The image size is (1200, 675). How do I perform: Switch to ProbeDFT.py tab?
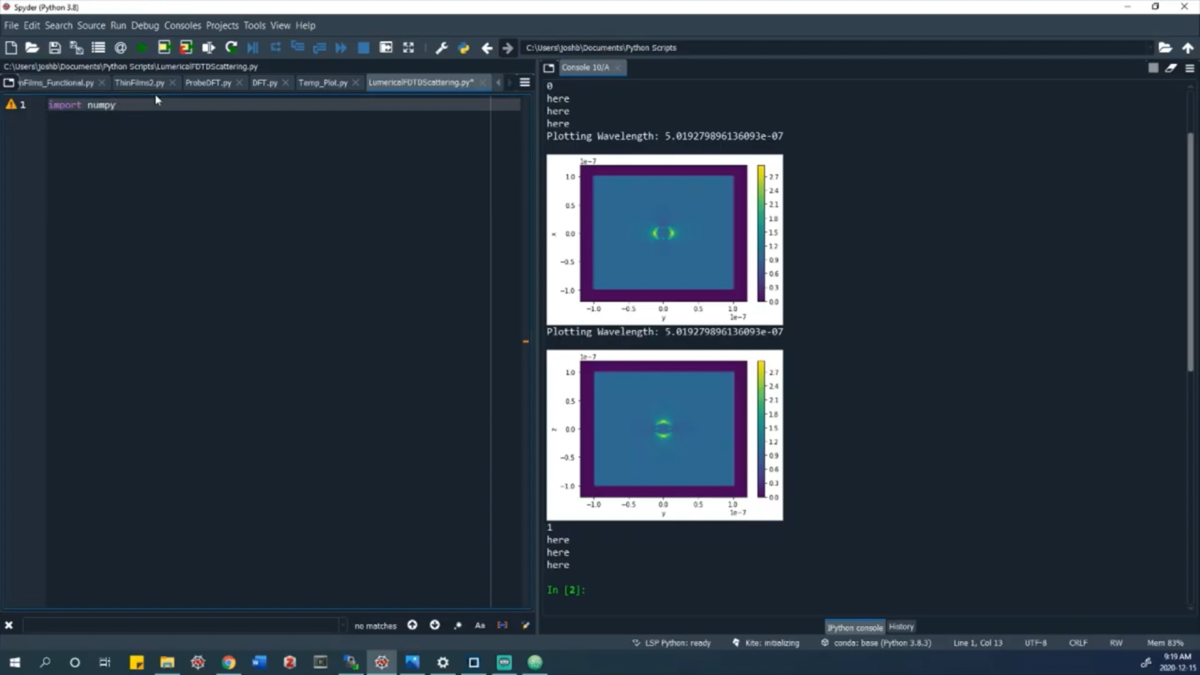coord(208,83)
